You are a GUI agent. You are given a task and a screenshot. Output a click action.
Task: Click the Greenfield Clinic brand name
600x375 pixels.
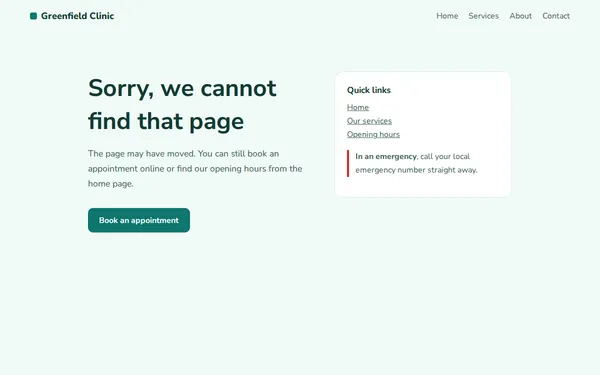77,16
